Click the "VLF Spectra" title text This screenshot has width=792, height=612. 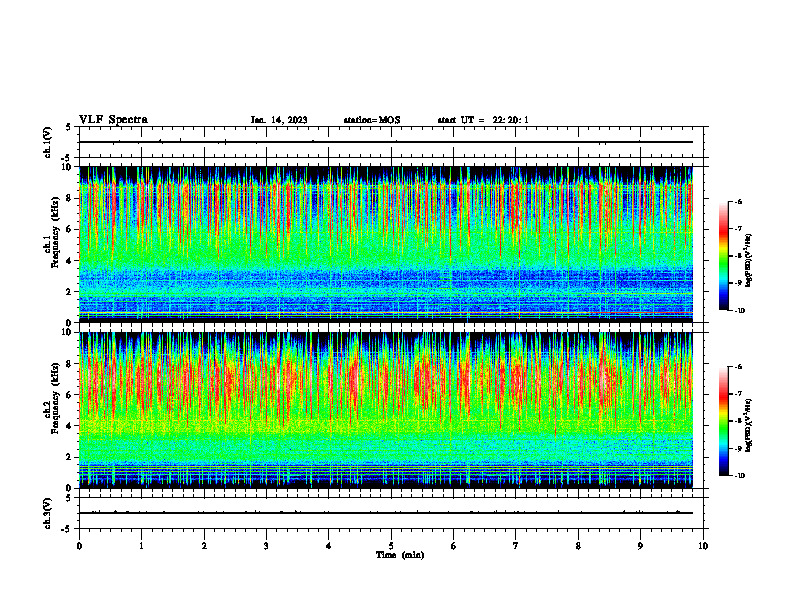coord(113,120)
